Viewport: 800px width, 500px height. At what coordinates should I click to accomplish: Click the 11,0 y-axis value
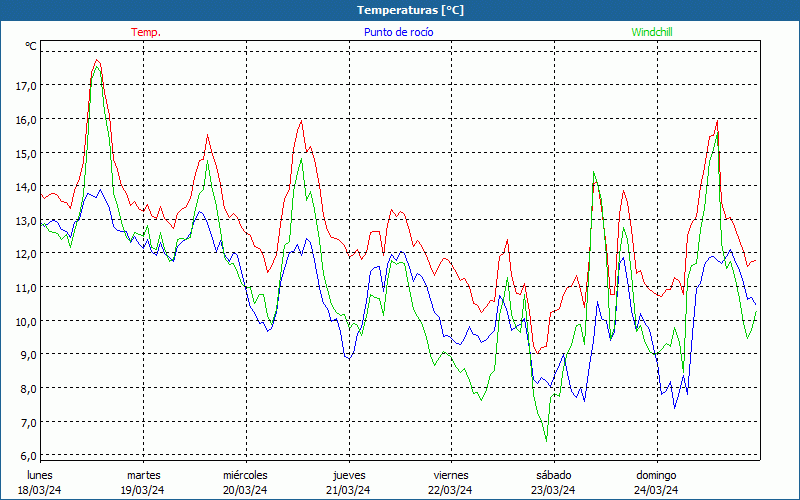pos(27,288)
